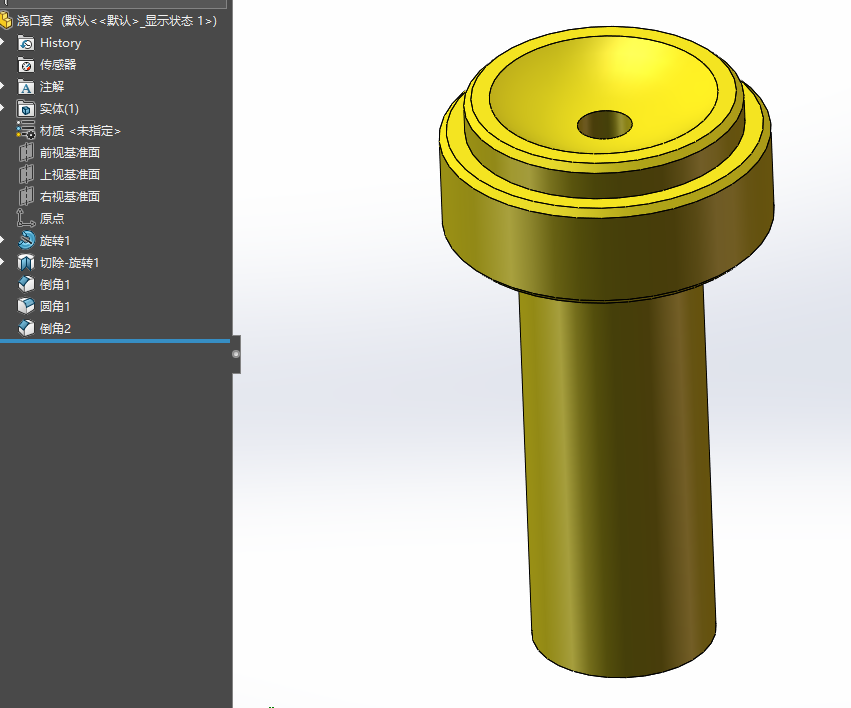Click the 浇口套 part root icon
This screenshot has width=851, height=708.
(5, 21)
